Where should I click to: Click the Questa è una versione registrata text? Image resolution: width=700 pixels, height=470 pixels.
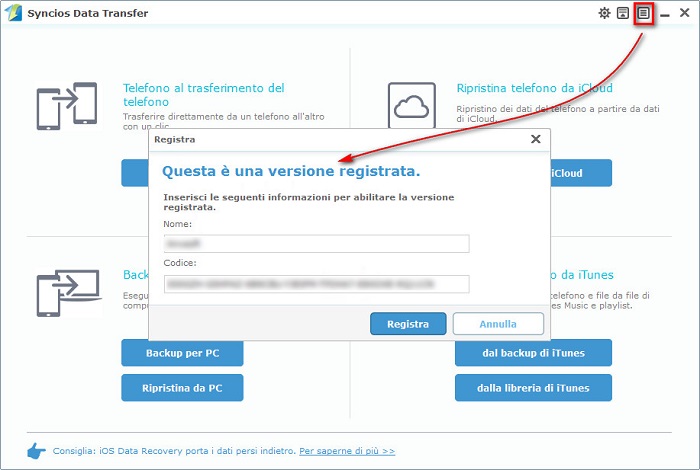pos(291,171)
